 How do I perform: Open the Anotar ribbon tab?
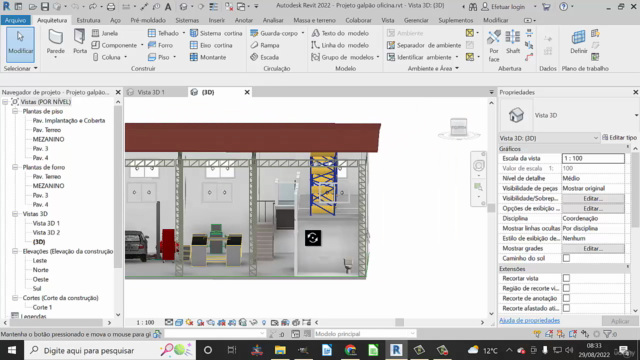[x=244, y=20]
